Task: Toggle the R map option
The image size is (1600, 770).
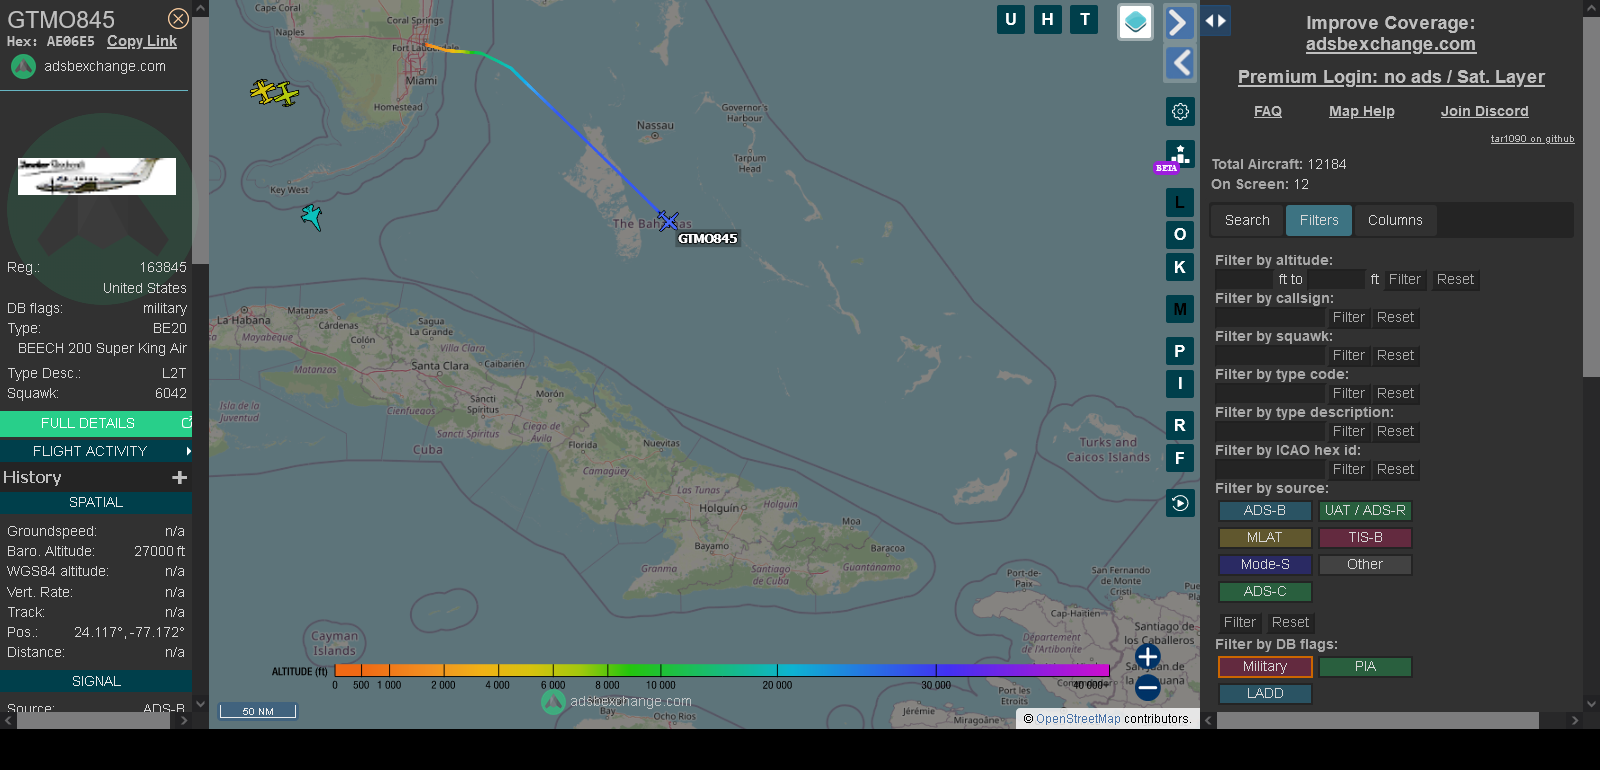Action: coord(1180,425)
